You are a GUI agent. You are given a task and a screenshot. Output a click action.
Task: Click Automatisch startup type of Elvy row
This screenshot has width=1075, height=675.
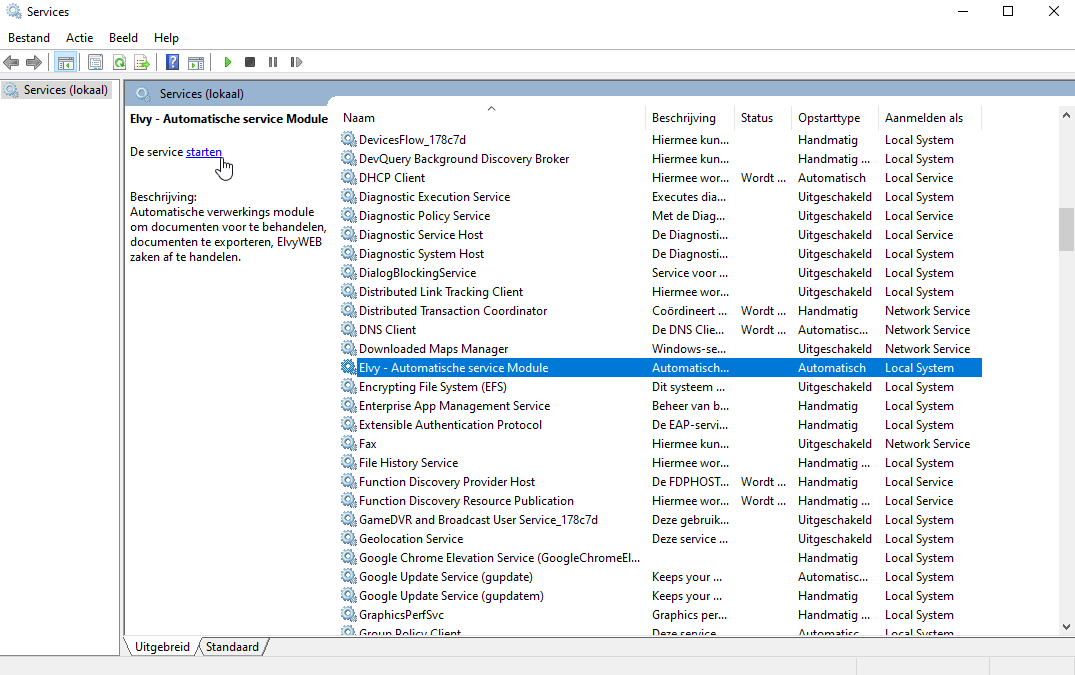point(832,368)
